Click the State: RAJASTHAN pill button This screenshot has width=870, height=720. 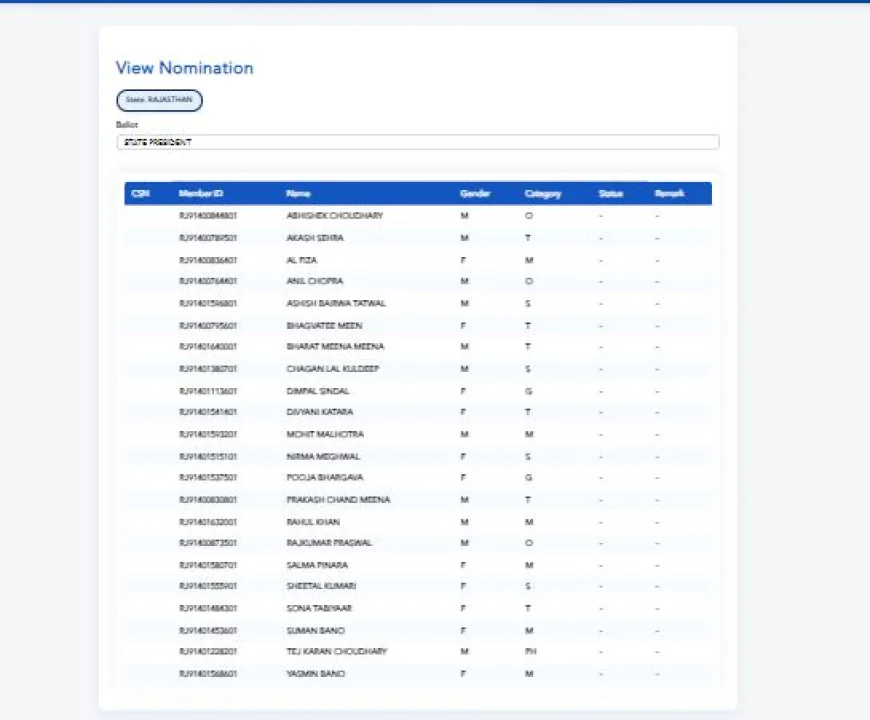[159, 100]
